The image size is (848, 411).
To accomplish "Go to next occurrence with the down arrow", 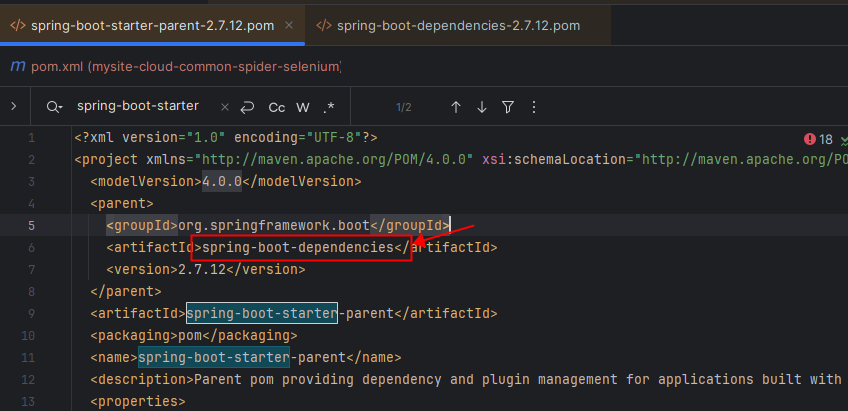I will (x=482, y=107).
